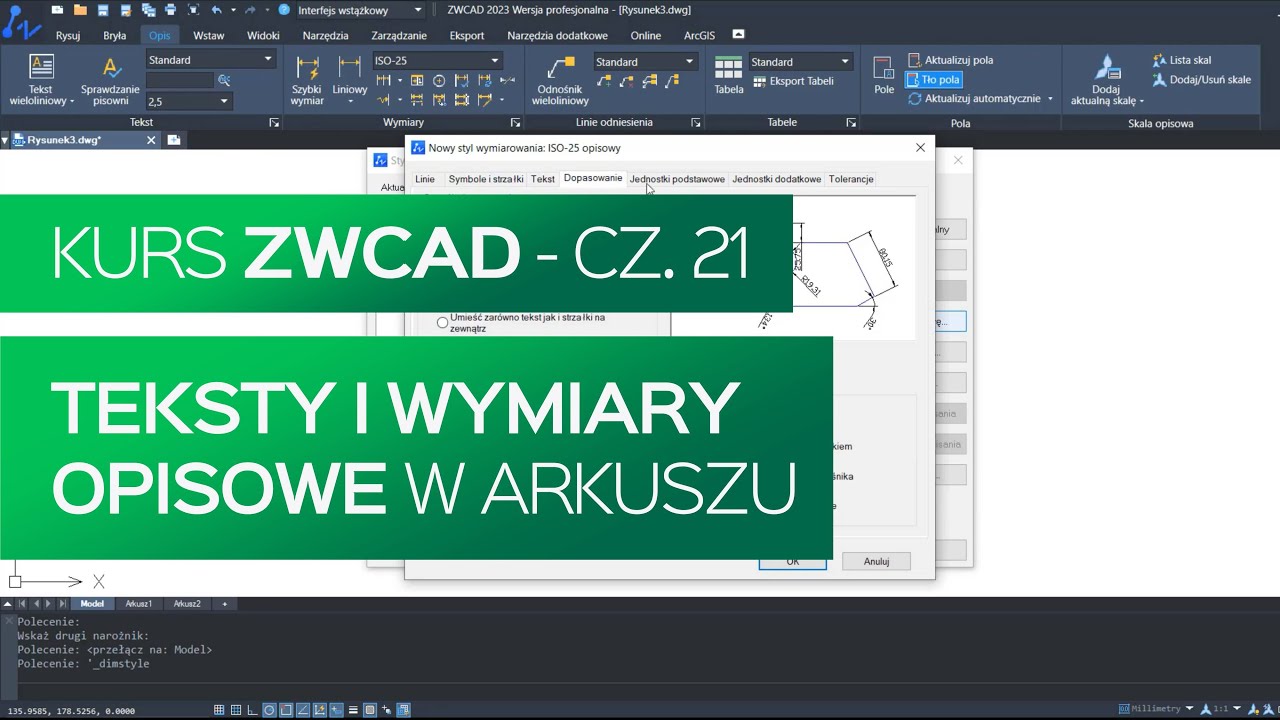Switch to the Tolerancje tab
The height and width of the screenshot is (720, 1280).
click(x=851, y=179)
